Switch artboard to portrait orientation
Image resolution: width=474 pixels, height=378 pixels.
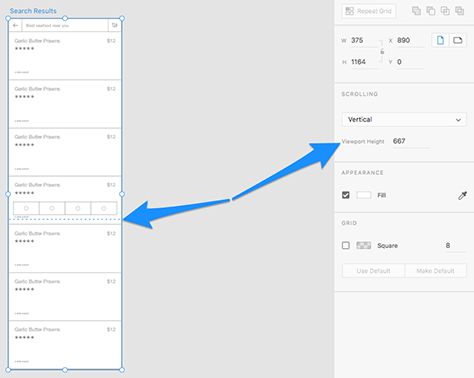440,41
